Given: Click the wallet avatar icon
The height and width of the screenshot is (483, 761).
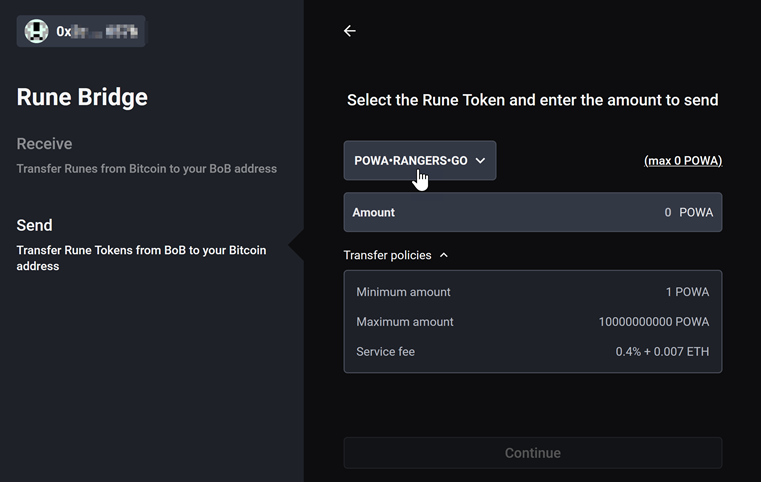Looking at the screenshot, I should pyautogui.click(x=36, y=32).
